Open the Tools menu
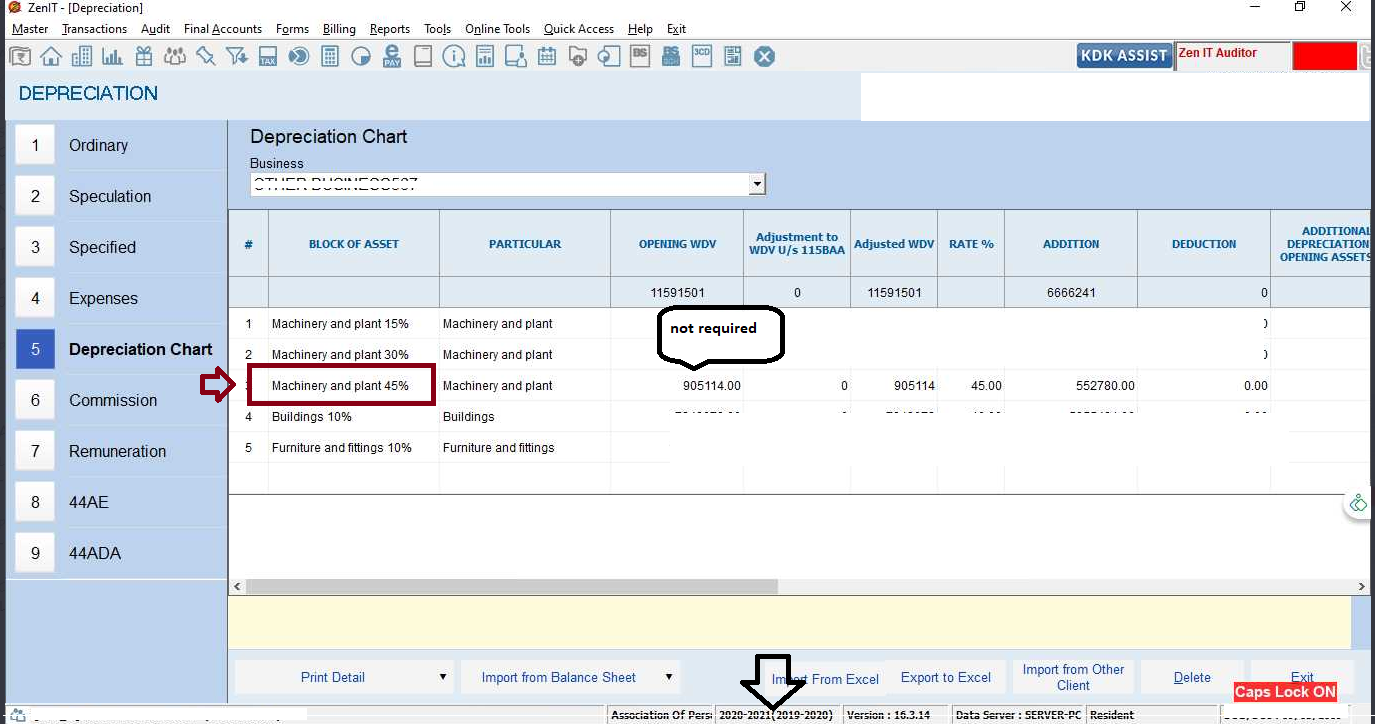 click(x=437, y=29)
